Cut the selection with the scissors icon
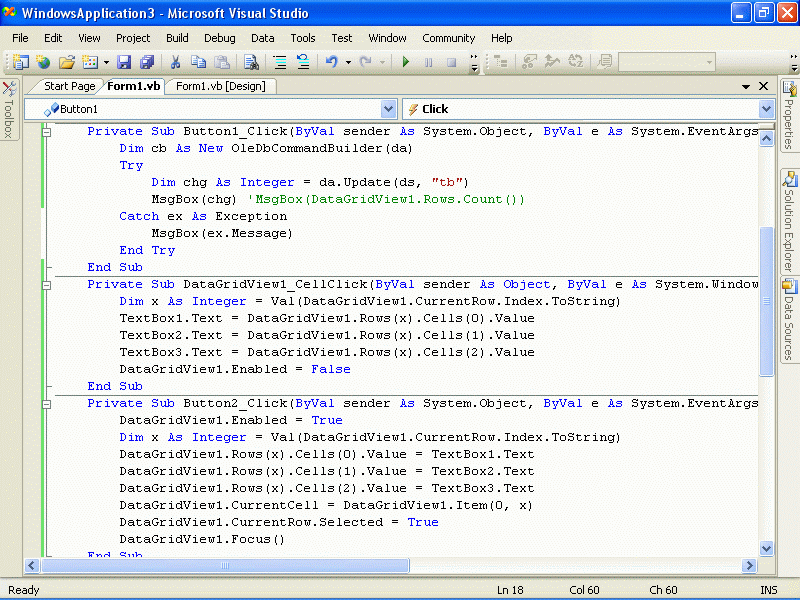800x600 pixels. (175, 62)
